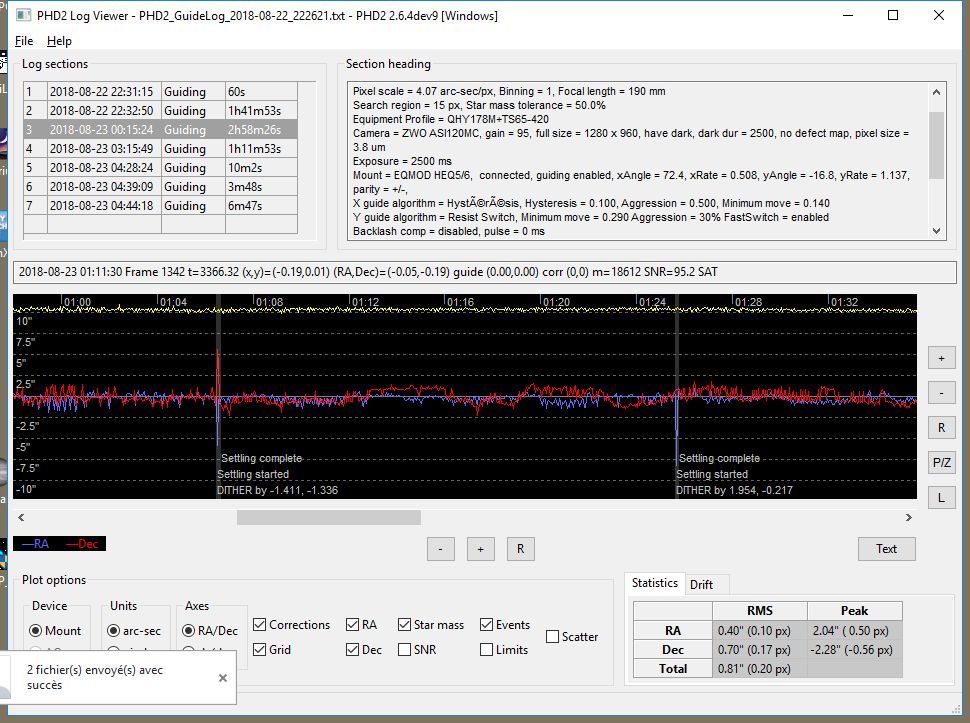Click horizontal zoom in plus button below graph
The width and height of the screenshot is (970, 723).
point(480,549)
